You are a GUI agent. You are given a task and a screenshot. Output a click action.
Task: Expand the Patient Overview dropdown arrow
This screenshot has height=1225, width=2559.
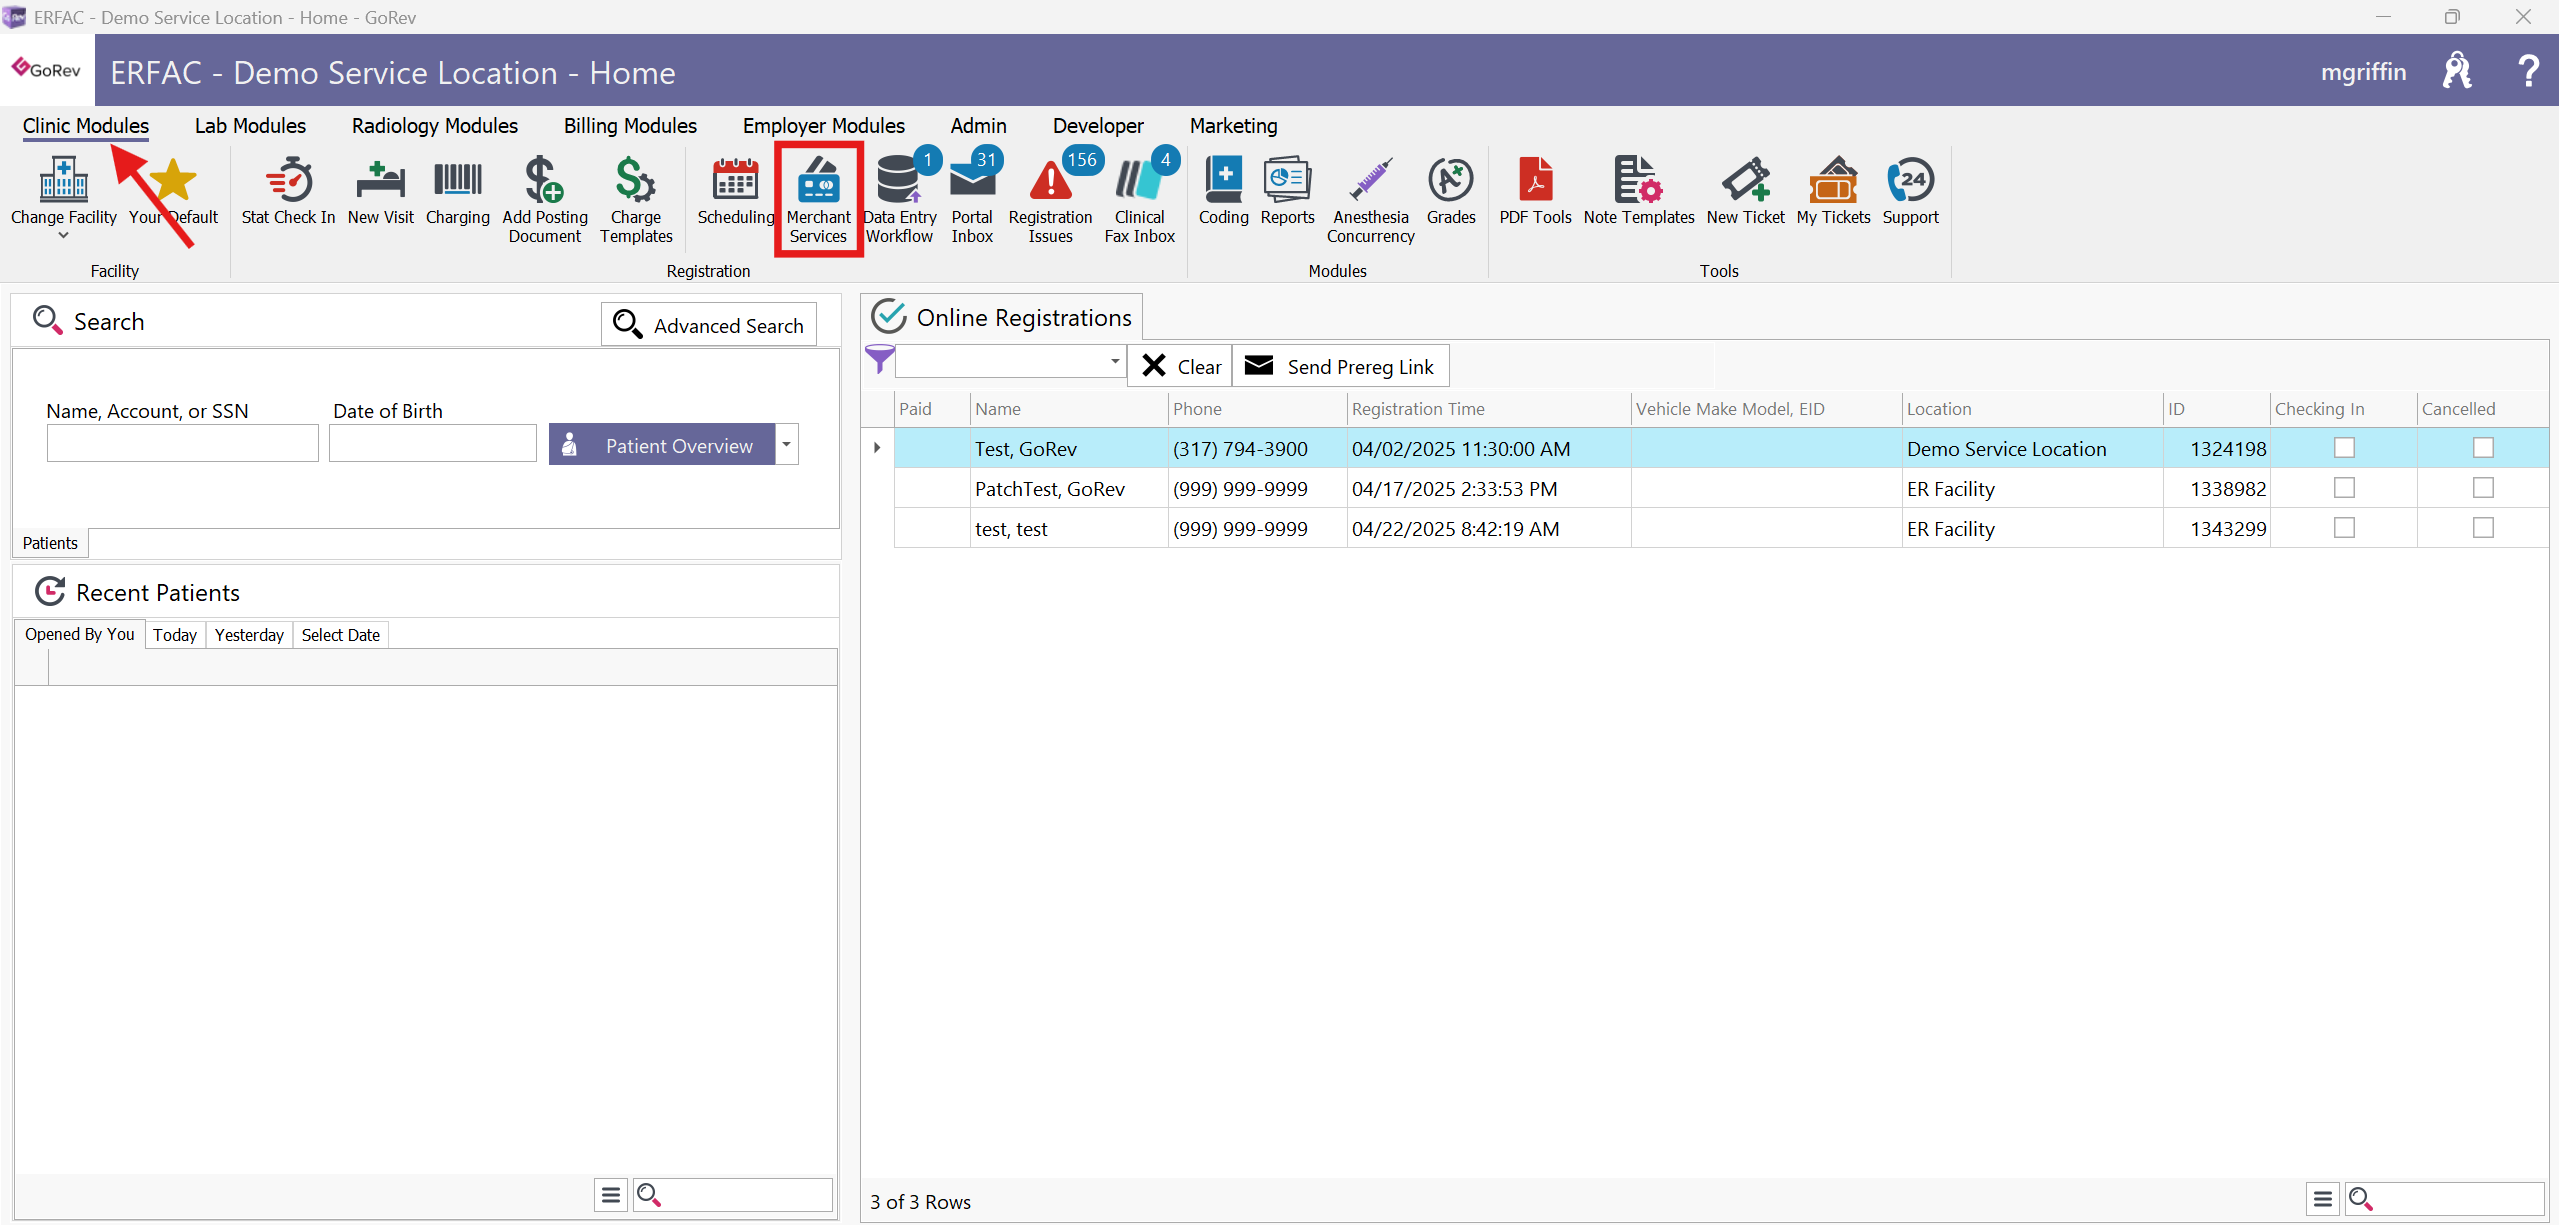tap(787, 444)
